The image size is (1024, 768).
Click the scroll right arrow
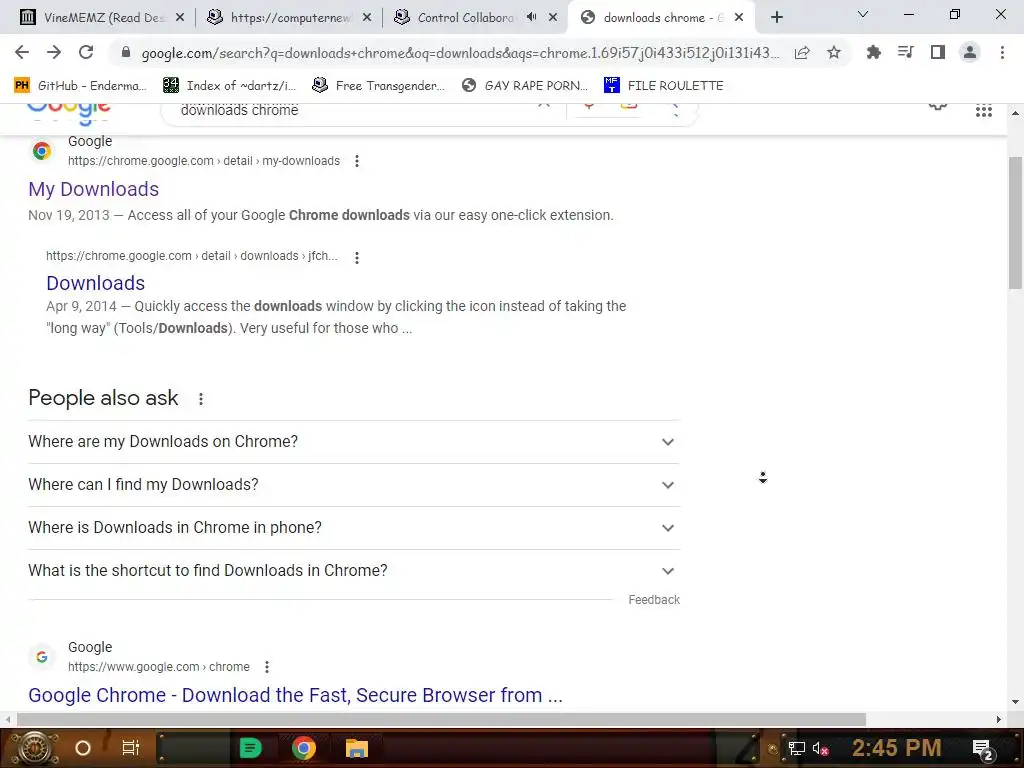pyautogui.click(x=999, y=720)
